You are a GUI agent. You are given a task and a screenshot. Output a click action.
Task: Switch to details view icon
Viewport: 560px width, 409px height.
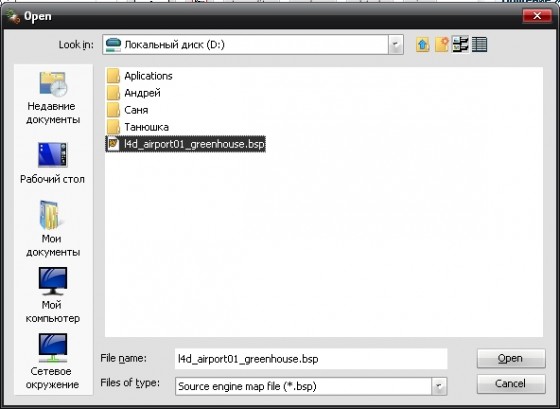[x=479, y=45]
